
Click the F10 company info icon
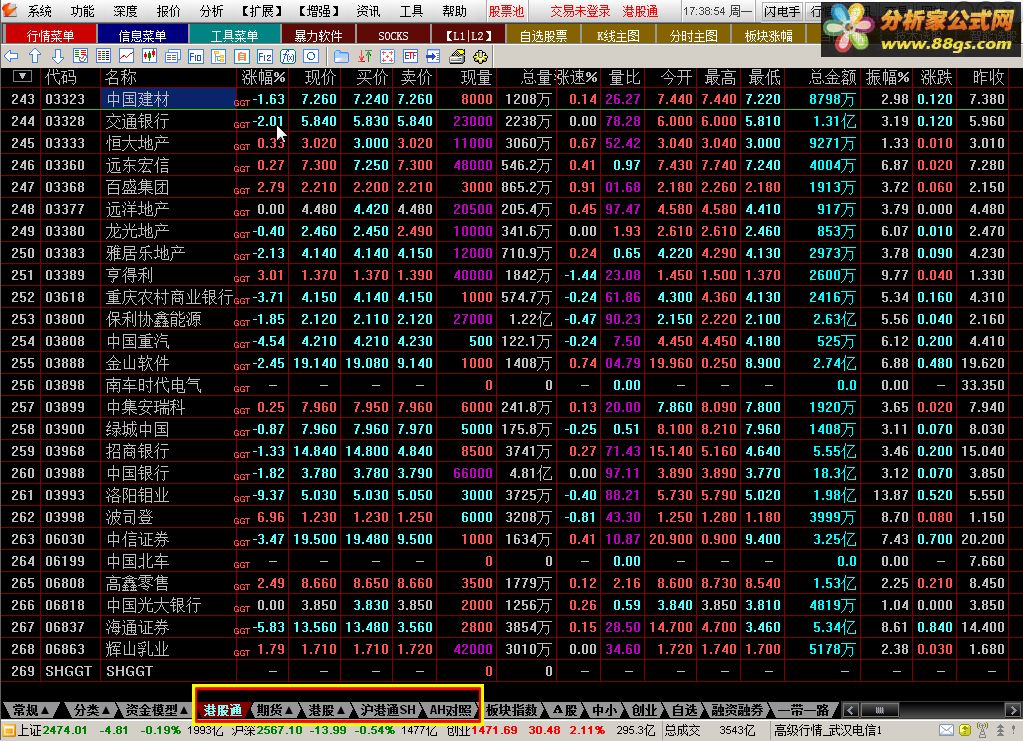click(195, 56)
